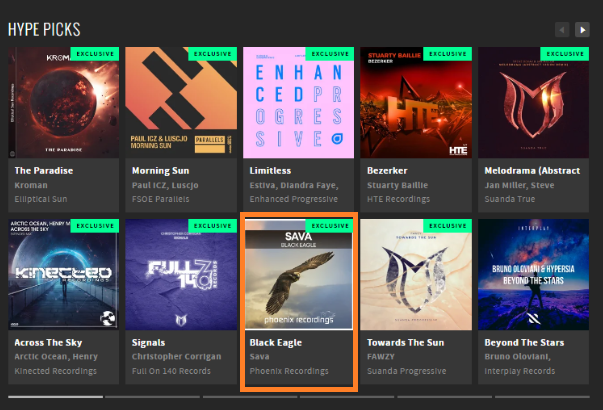Open label Suanda Progressive
The image size is (603, 410).
[x=406, y=371]
